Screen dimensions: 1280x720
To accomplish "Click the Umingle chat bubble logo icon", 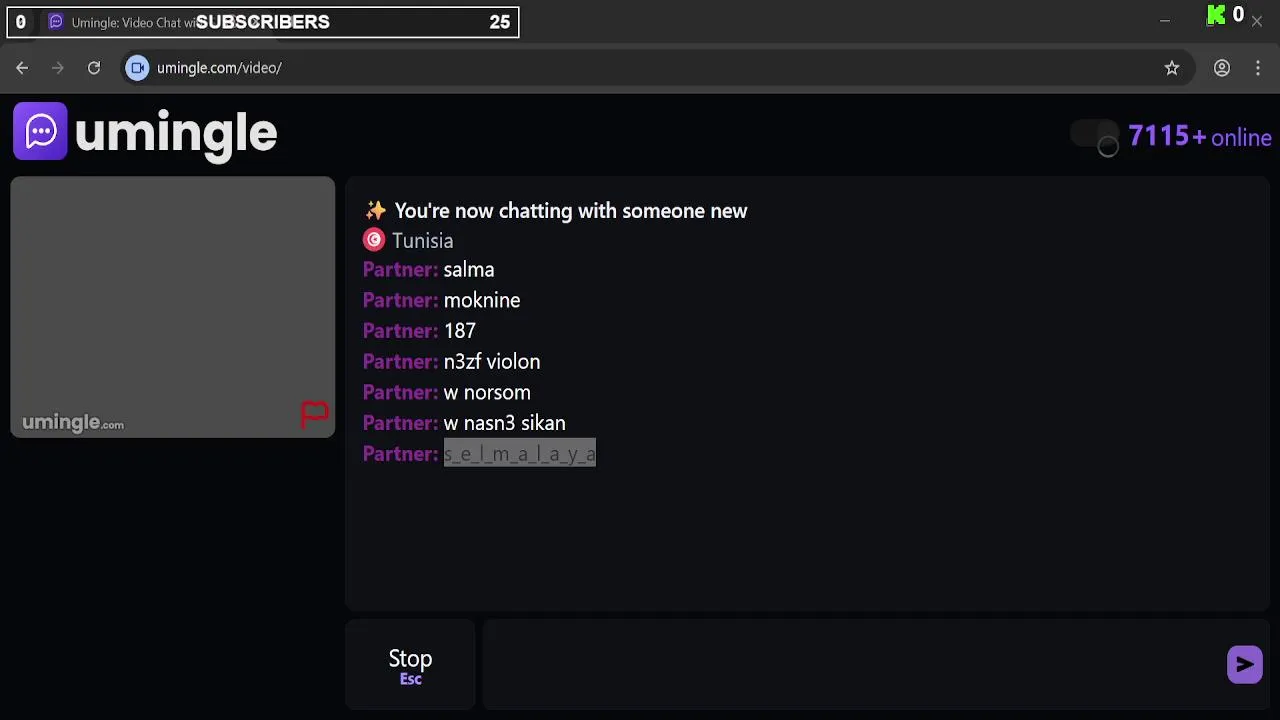I will tap(40, 131).
